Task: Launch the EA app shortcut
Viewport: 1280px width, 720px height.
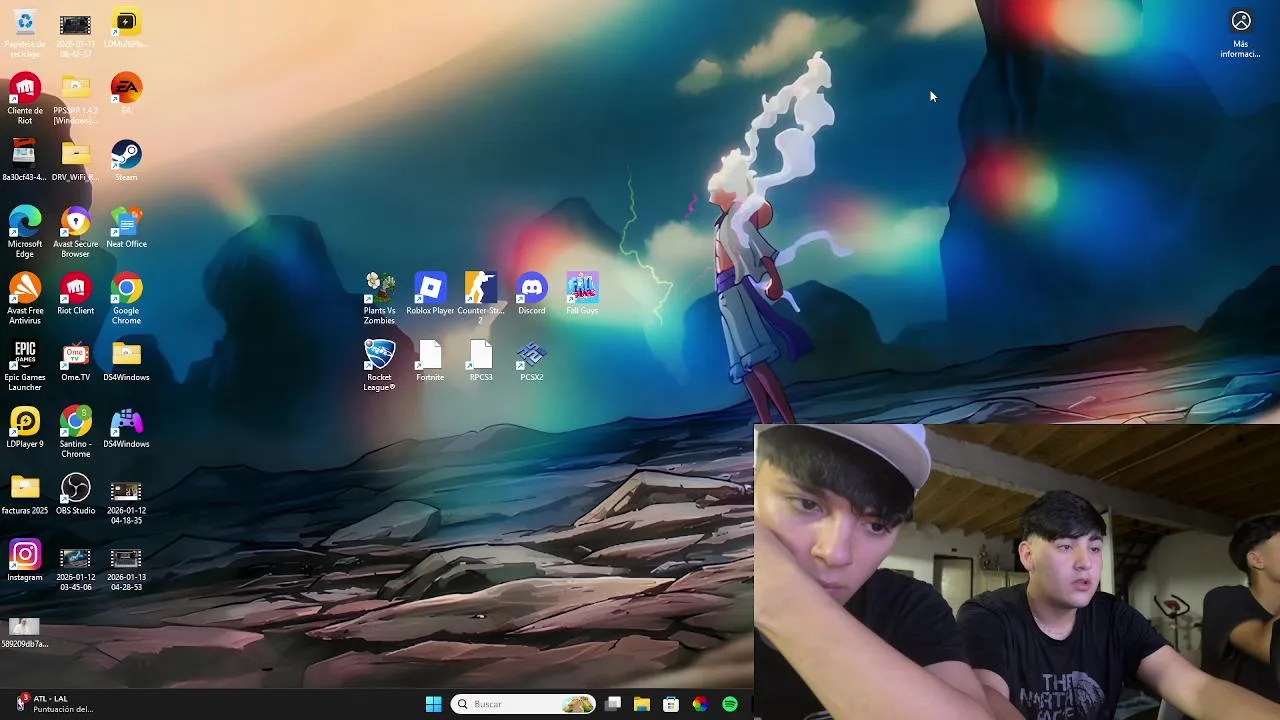Action: click(x=126, y=94)
